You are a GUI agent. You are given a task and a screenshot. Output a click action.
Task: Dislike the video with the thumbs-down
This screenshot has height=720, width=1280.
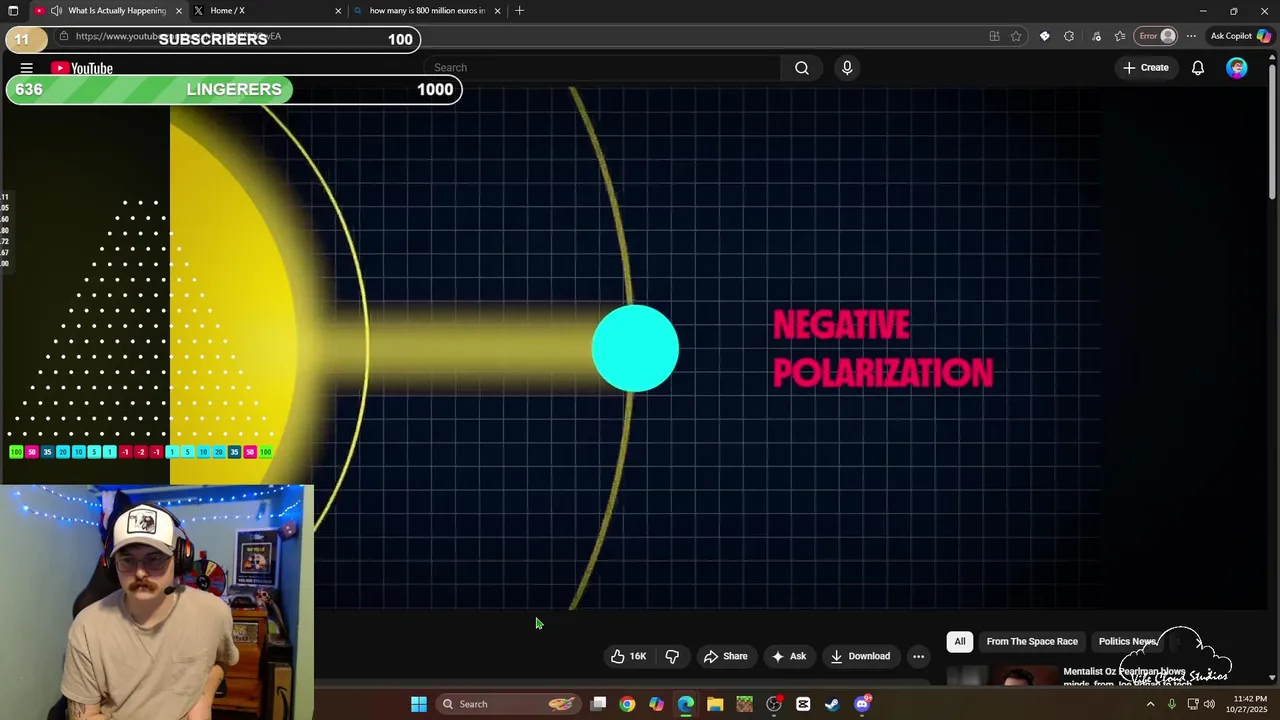tap(672, 656)
